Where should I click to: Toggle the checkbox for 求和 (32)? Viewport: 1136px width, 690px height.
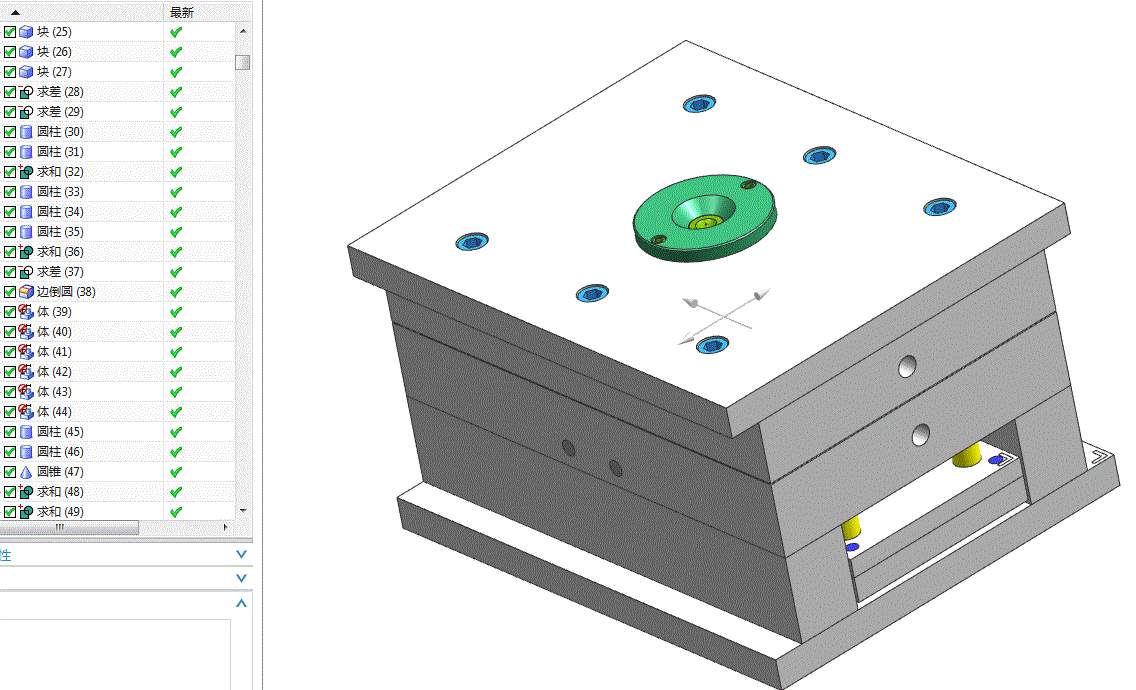pyautogui.click(x=9, y=172)
